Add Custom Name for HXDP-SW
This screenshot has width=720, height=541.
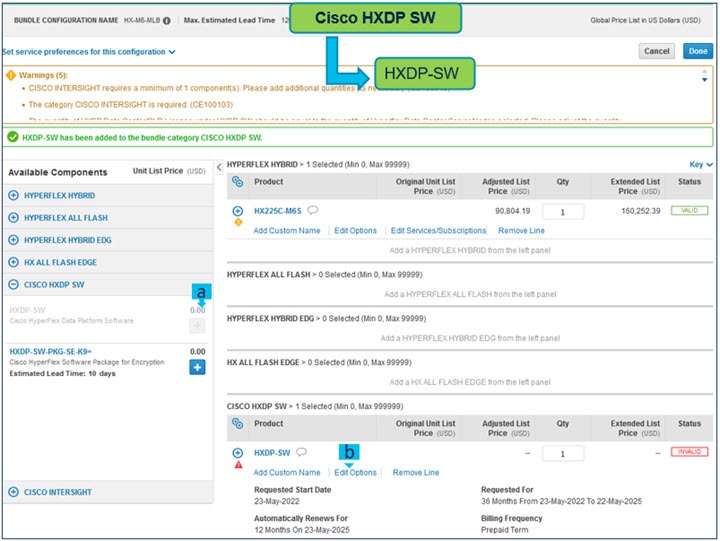[287, 473]
